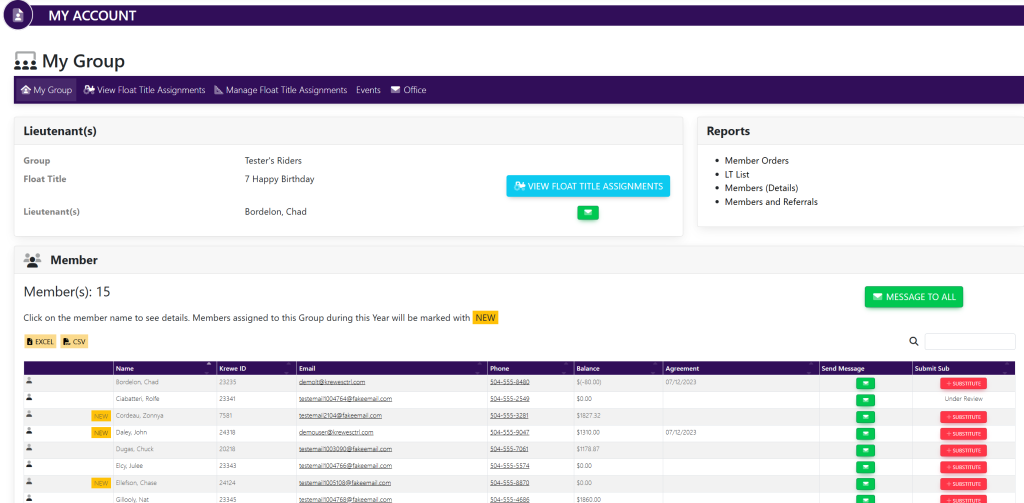The width and height of the screenshot is (1024, 503).
Task: Click the search magnifier icon above the table
Action: [914, 342]
